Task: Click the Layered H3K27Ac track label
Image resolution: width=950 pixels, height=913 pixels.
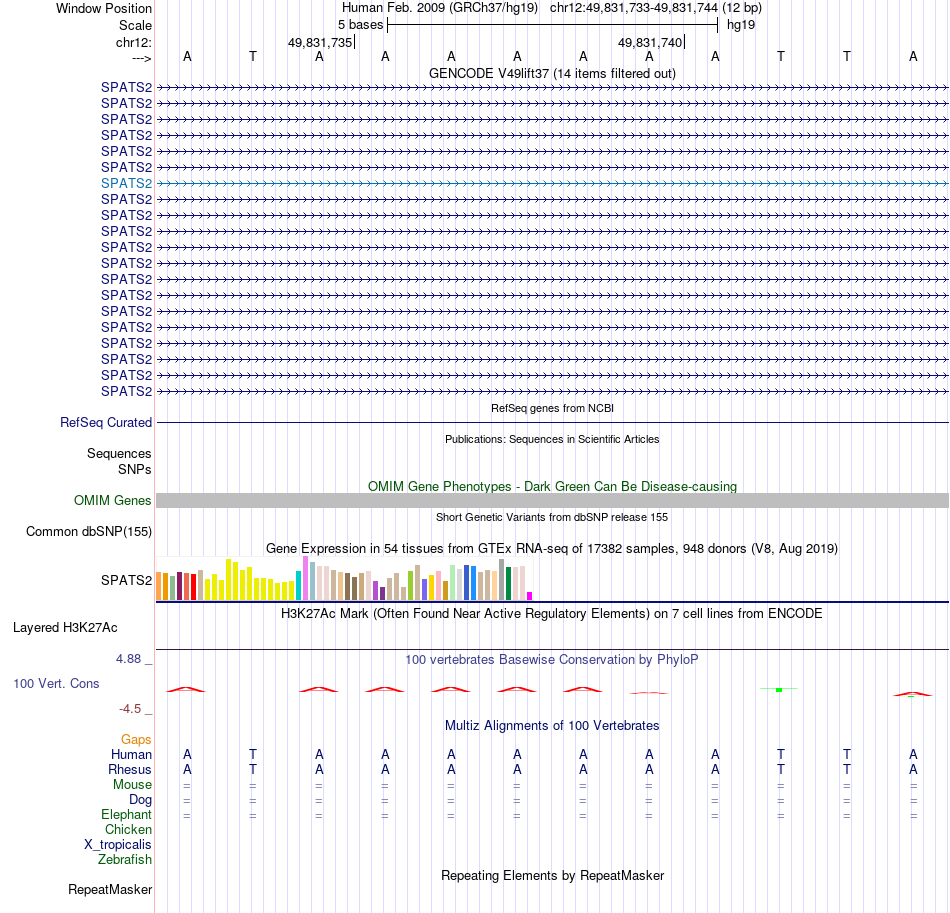Action: pos(65,628)
